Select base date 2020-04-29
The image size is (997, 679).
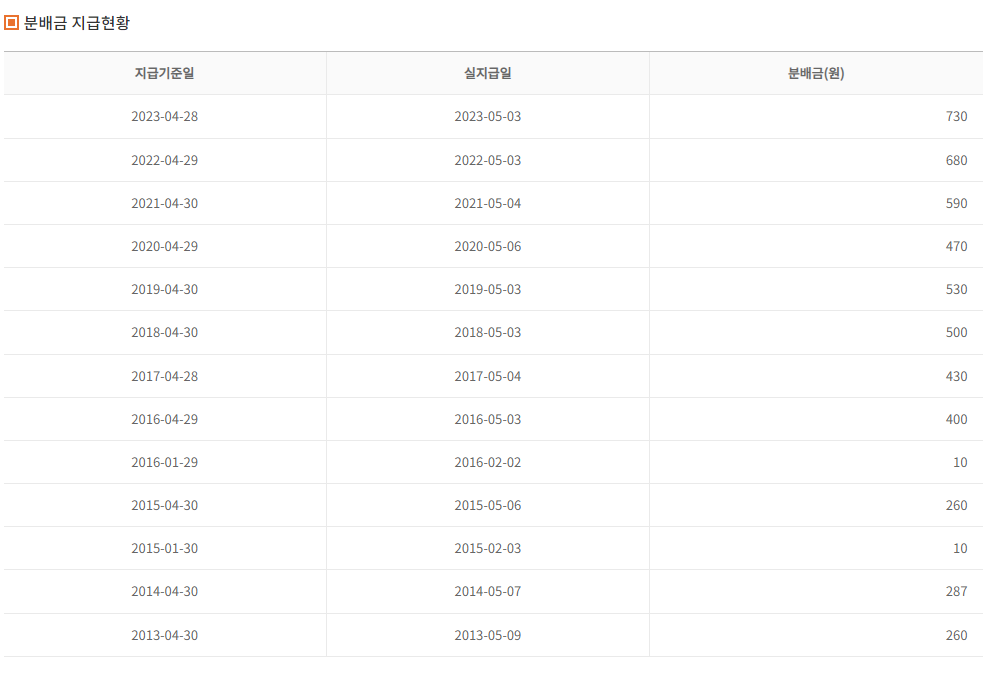165,246
